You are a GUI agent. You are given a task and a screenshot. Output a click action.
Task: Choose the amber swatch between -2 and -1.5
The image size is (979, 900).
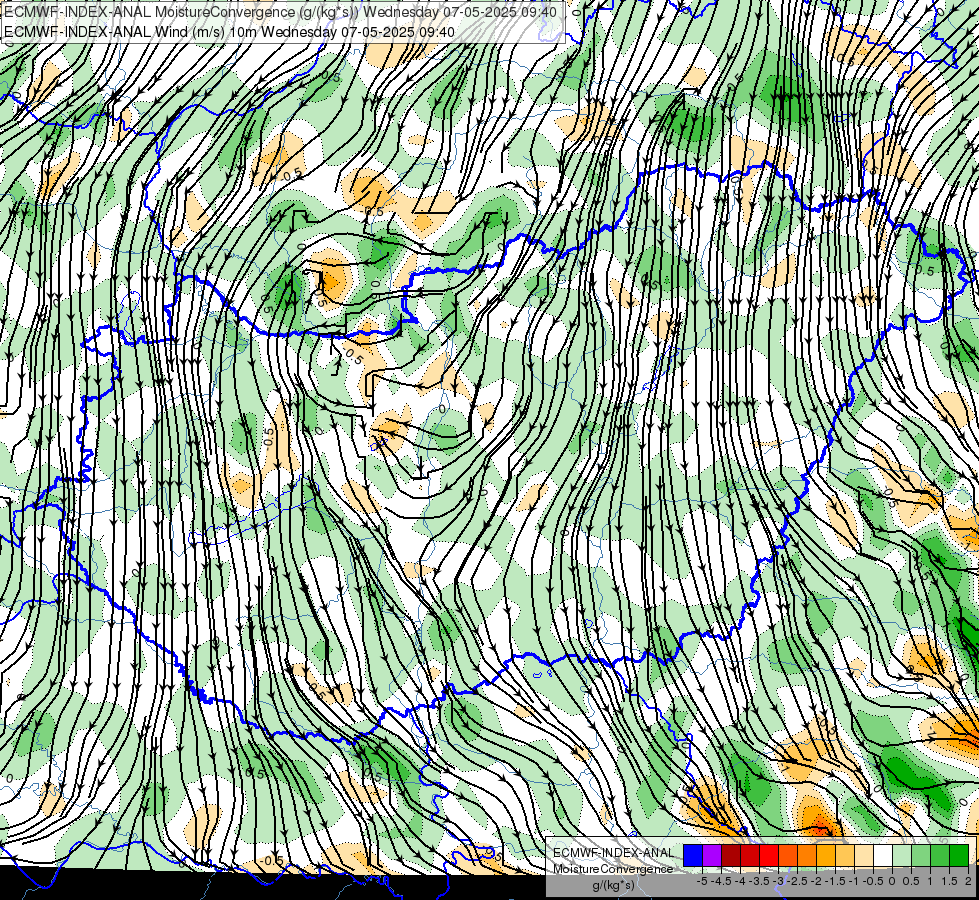coord(826,855)
